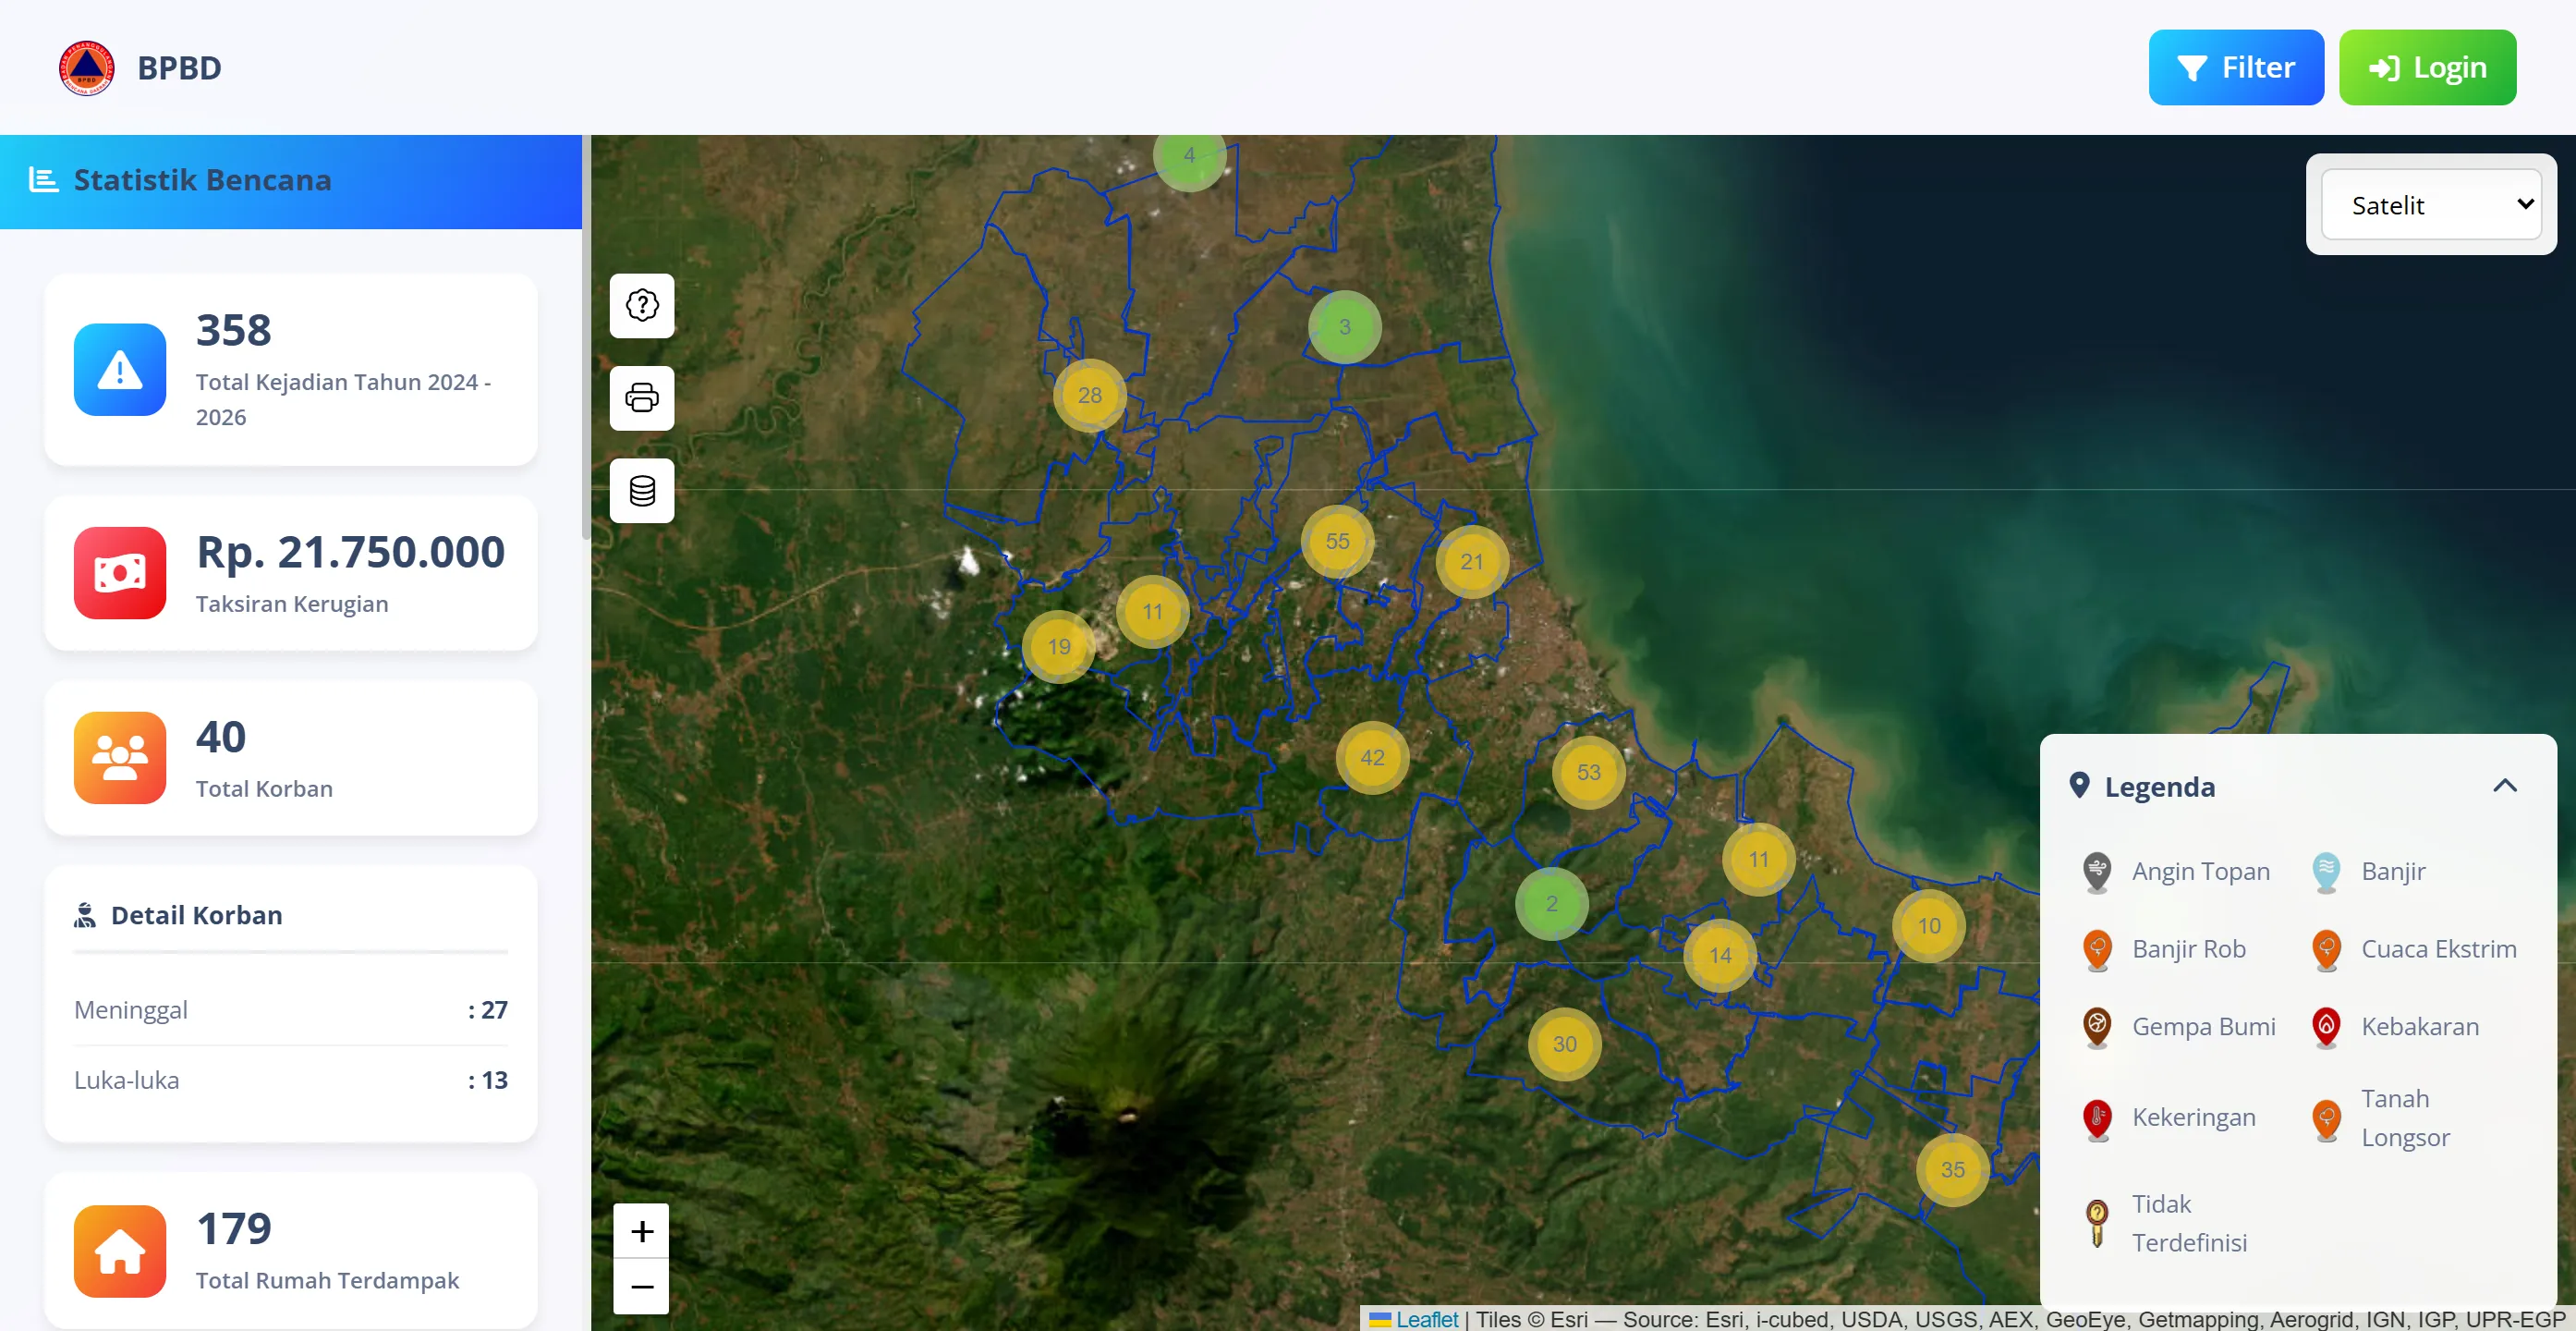Click the green Login button
The height and width of the screenshot is (1331, 2576).
[2427, 68]
